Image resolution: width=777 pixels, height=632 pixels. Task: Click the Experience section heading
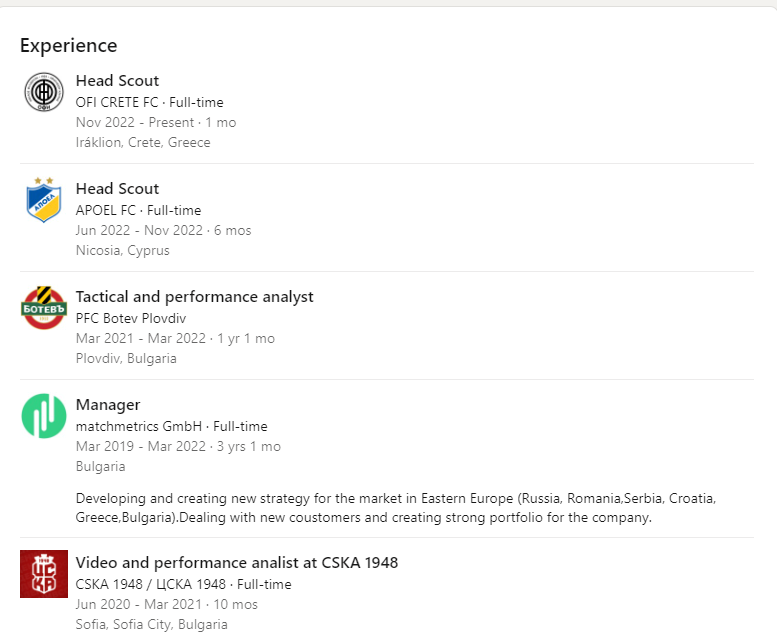[68, 46]
